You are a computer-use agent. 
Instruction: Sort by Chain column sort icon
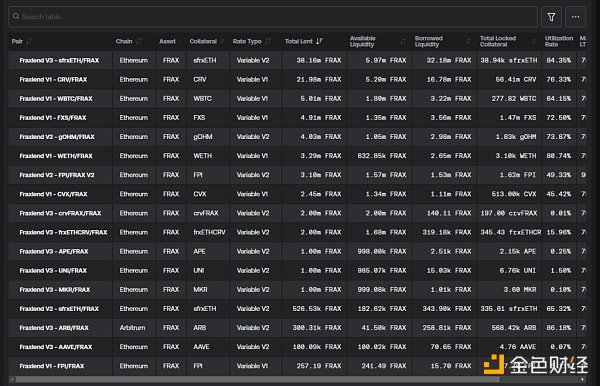click(x=139, y=41)
